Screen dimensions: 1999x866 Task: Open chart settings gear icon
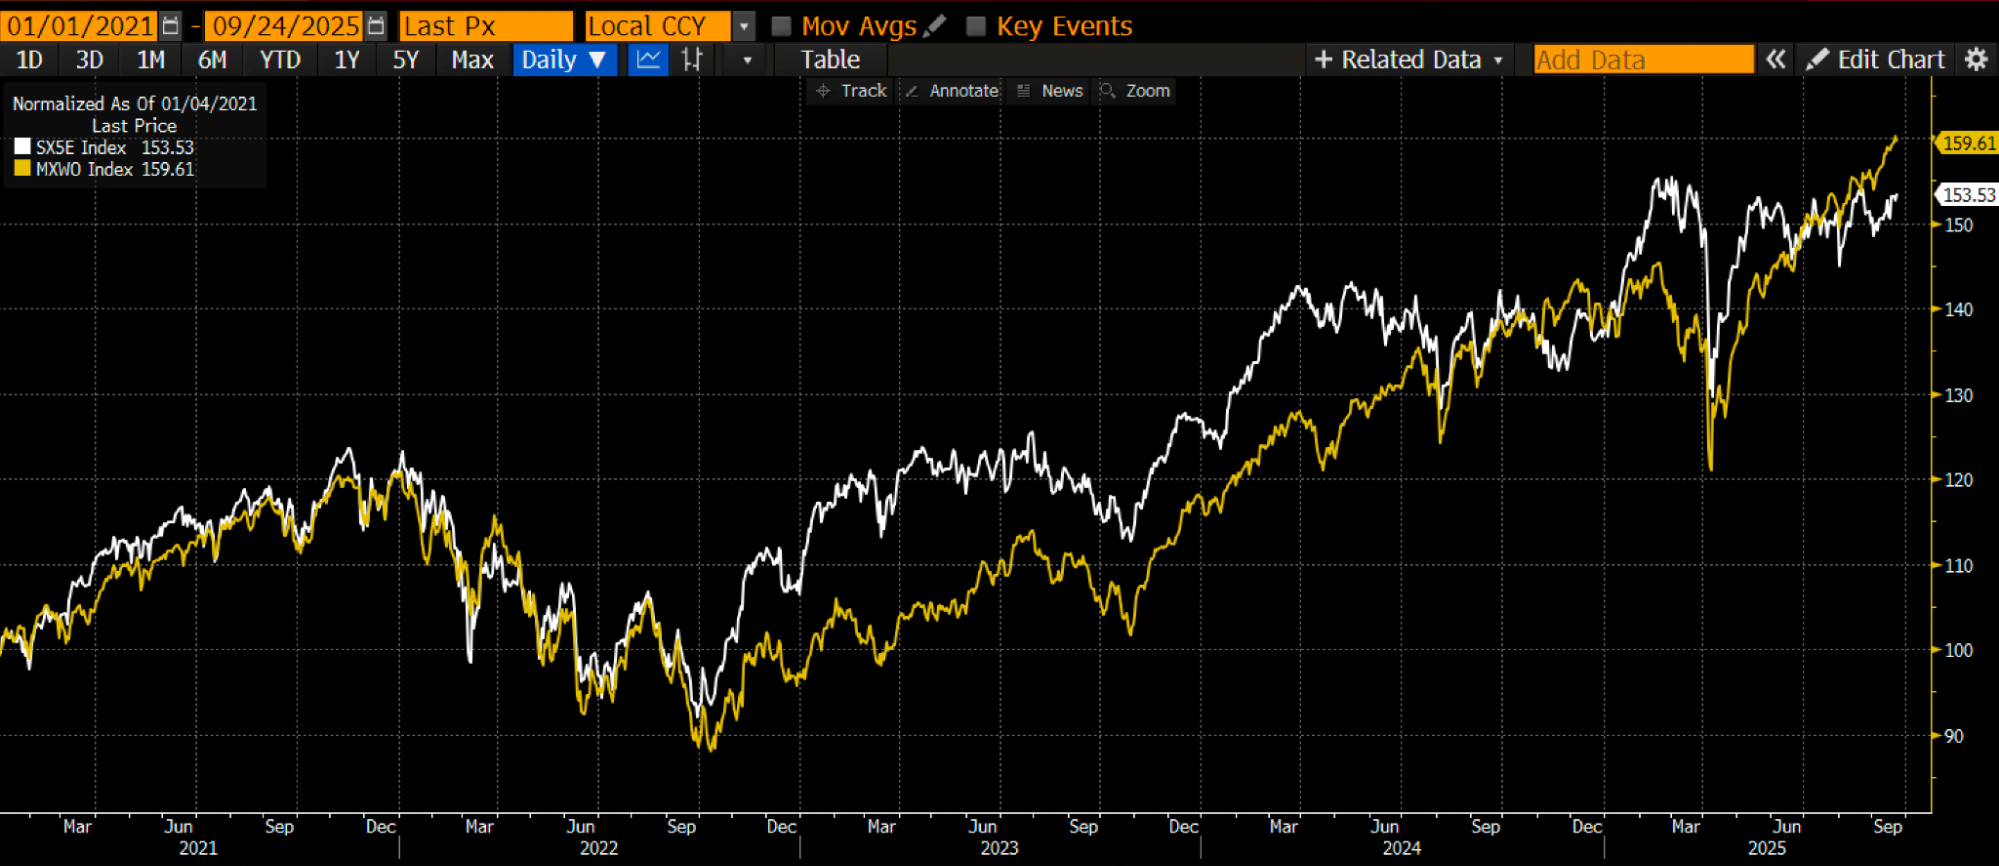click(x=1976, y=60)
